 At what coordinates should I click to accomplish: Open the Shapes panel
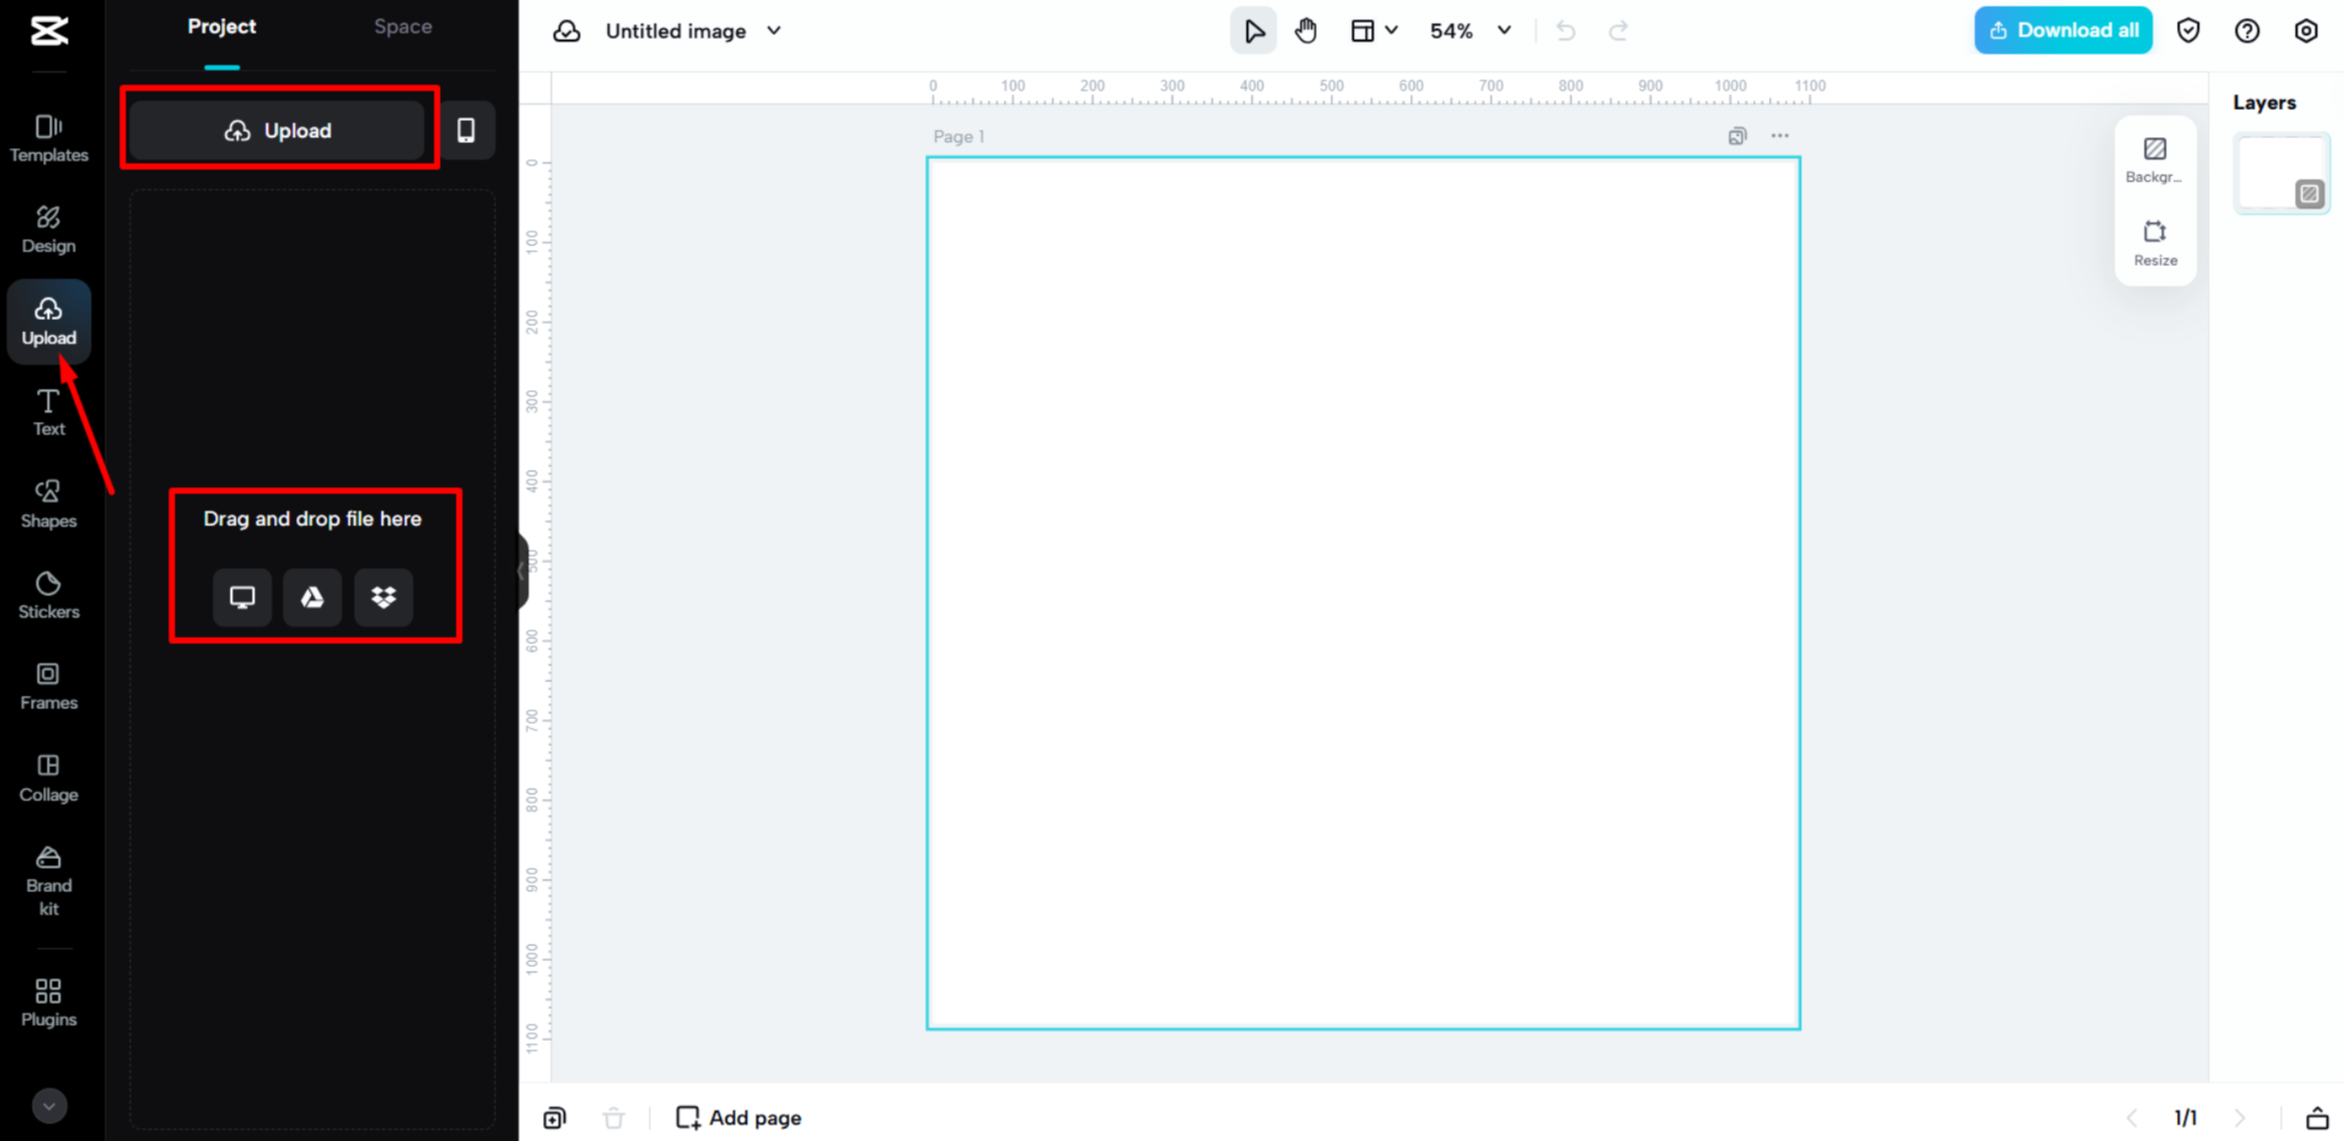pyautogui.click(x=48, y=502)
